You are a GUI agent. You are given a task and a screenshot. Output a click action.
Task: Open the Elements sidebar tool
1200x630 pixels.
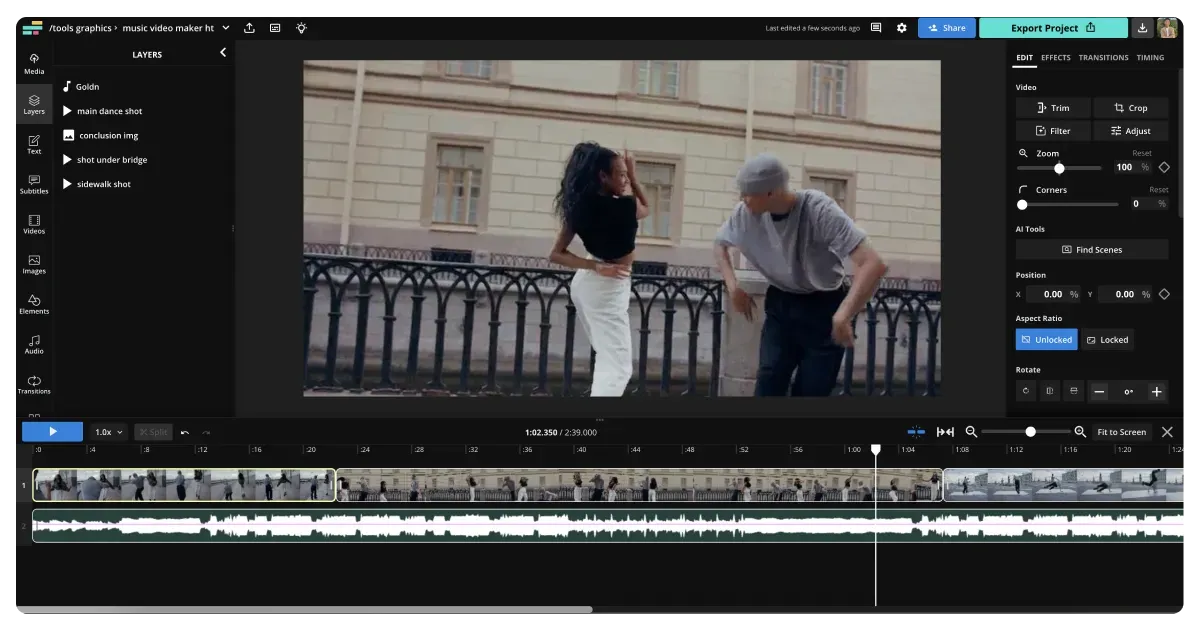(x=34, y=304)
